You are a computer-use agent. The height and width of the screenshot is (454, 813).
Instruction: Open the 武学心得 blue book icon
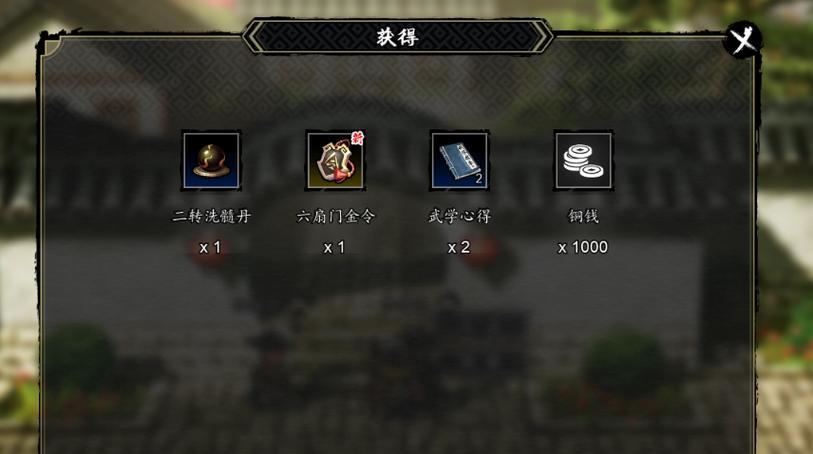459,161
